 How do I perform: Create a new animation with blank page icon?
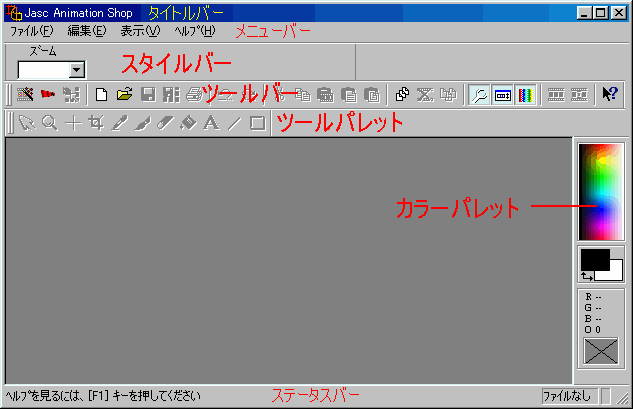tap(101, 95)
